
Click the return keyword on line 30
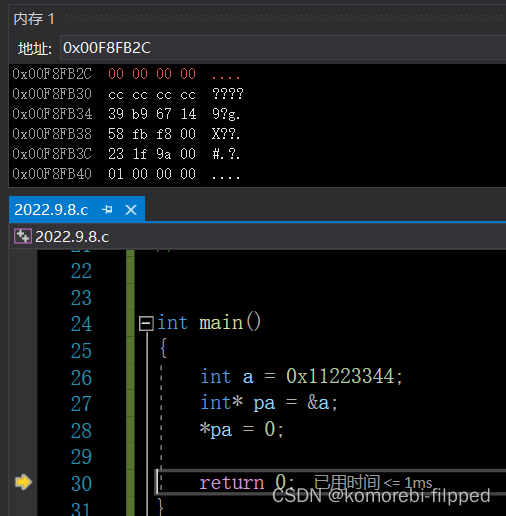point(232,483)
